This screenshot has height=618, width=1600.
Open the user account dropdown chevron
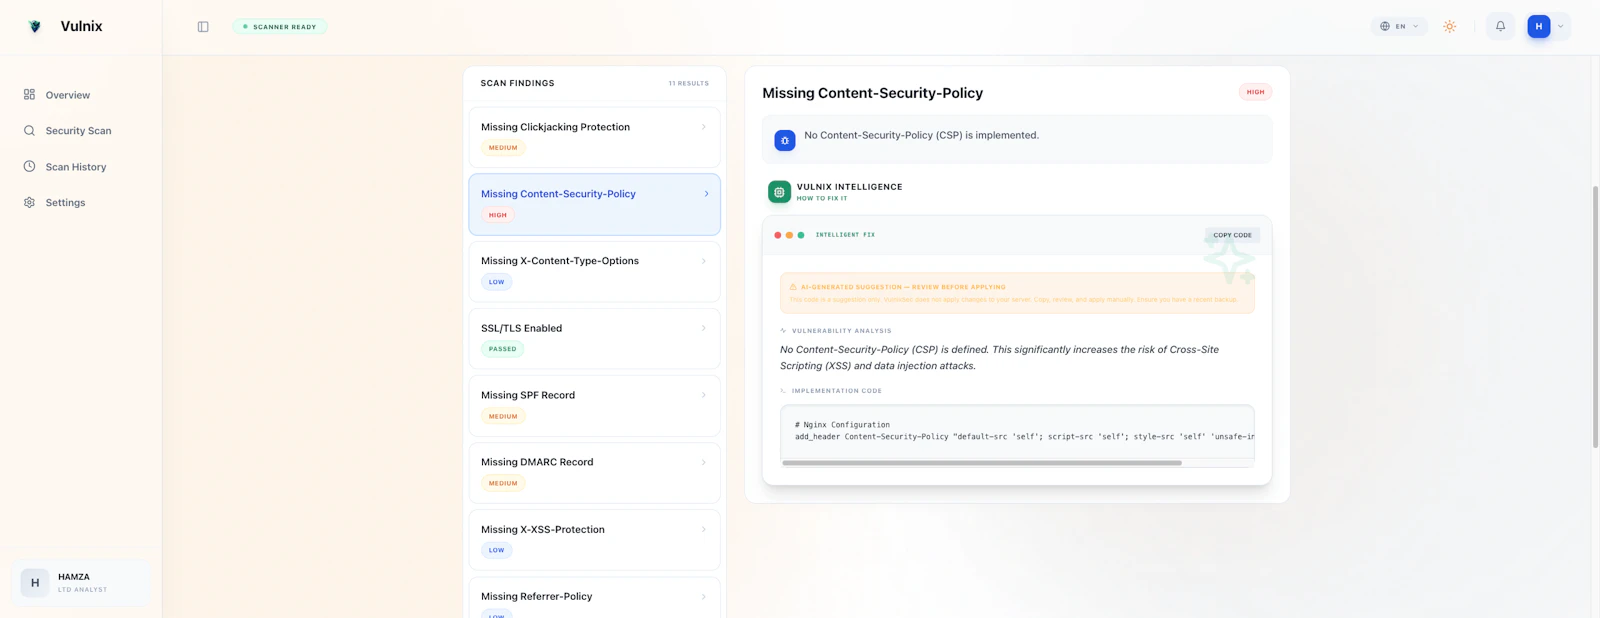[x=1561, y=27]
